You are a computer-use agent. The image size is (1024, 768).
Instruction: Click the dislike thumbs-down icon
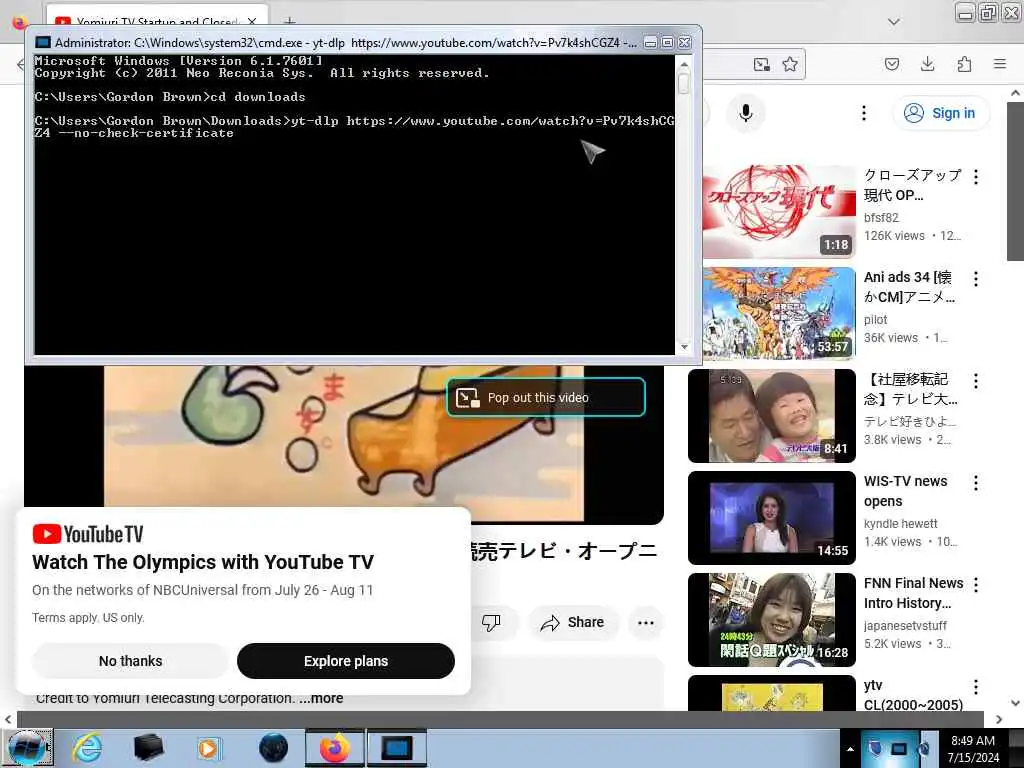(x=491, y=622)
